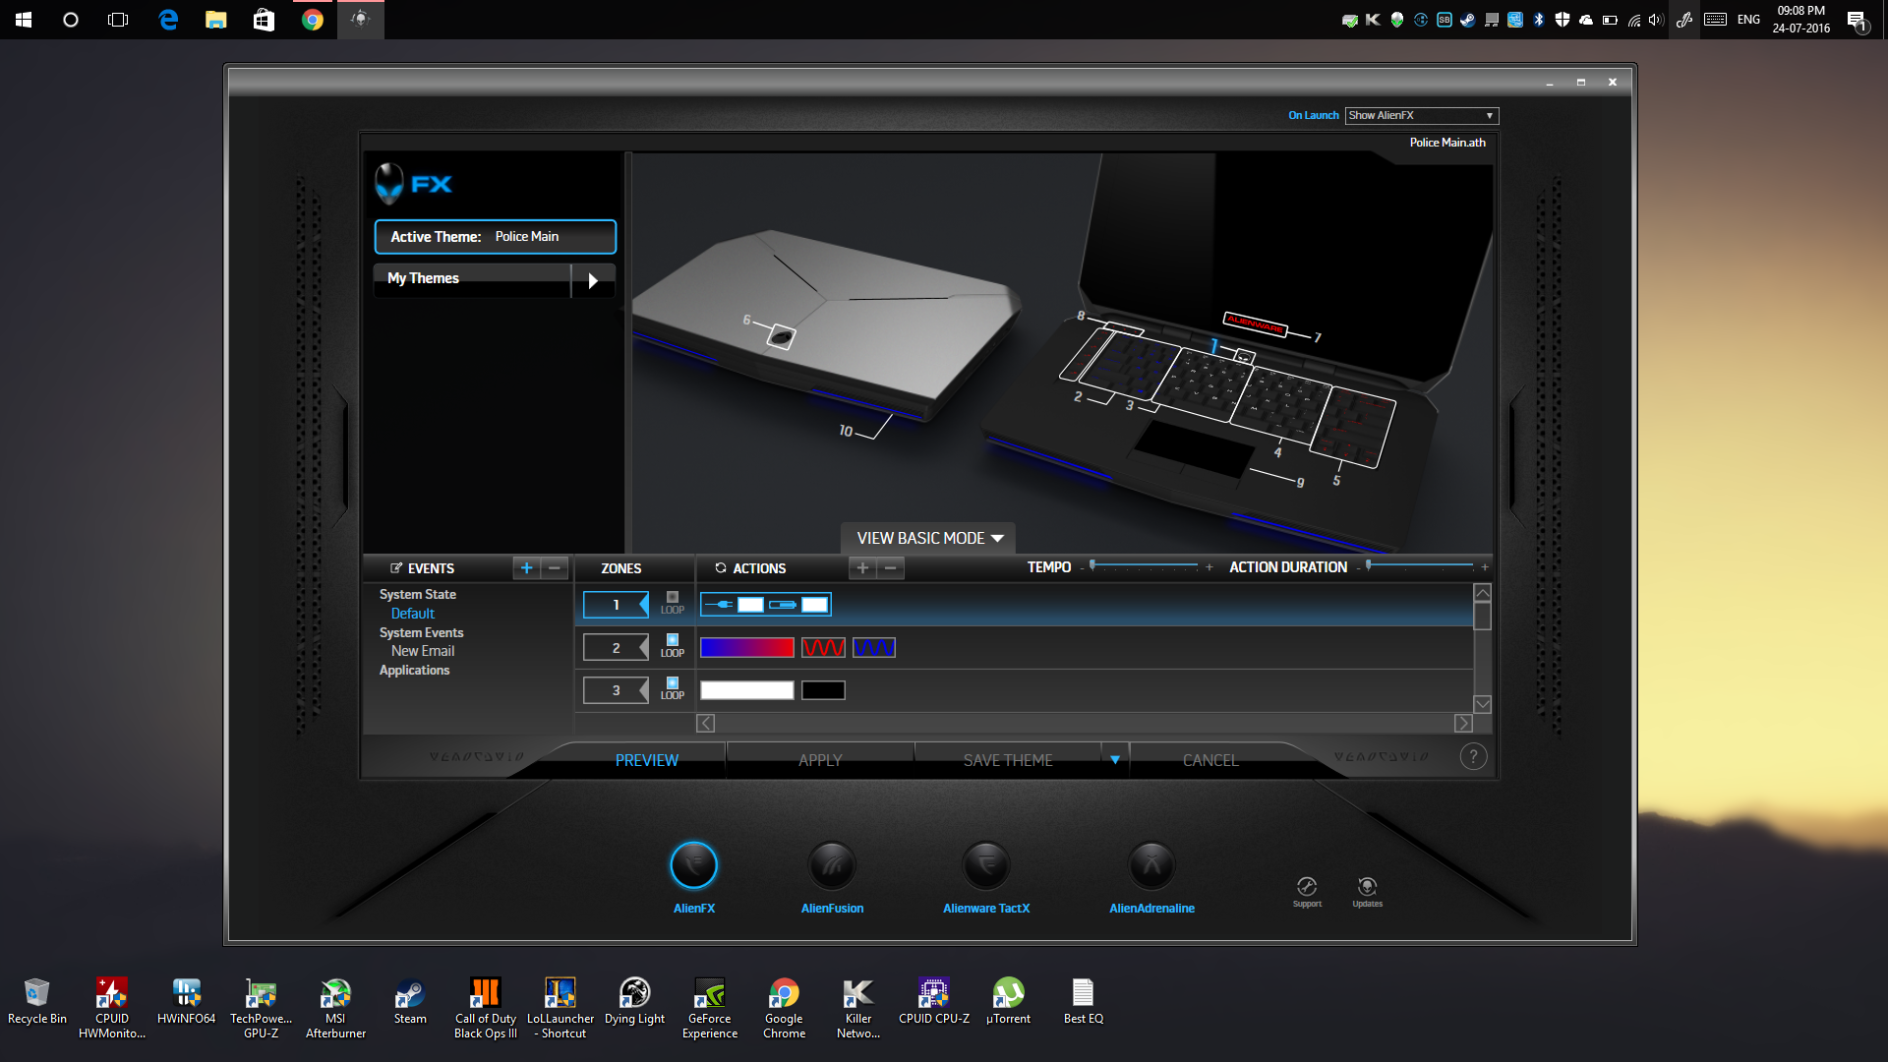Screen dimensions: 1888x1062
Task: Click the Updates icon
Action: (x=1367, y=887)
